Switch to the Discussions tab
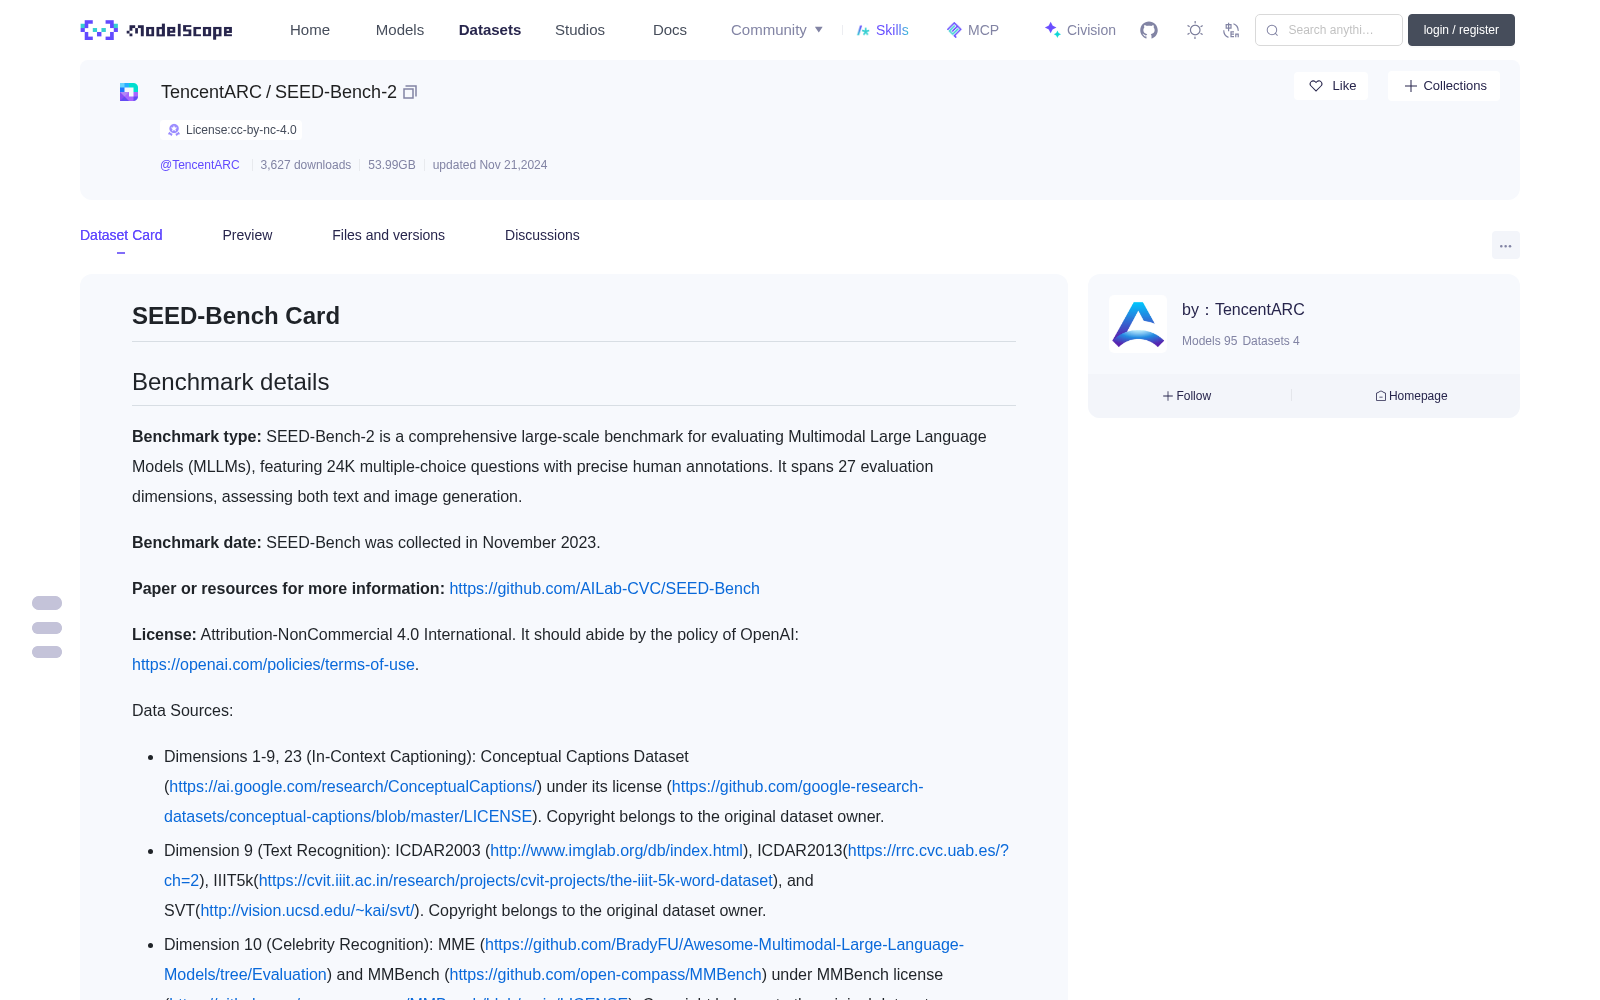The width and height of the screenshot is (1600, 1000). [x=542, y=235]
